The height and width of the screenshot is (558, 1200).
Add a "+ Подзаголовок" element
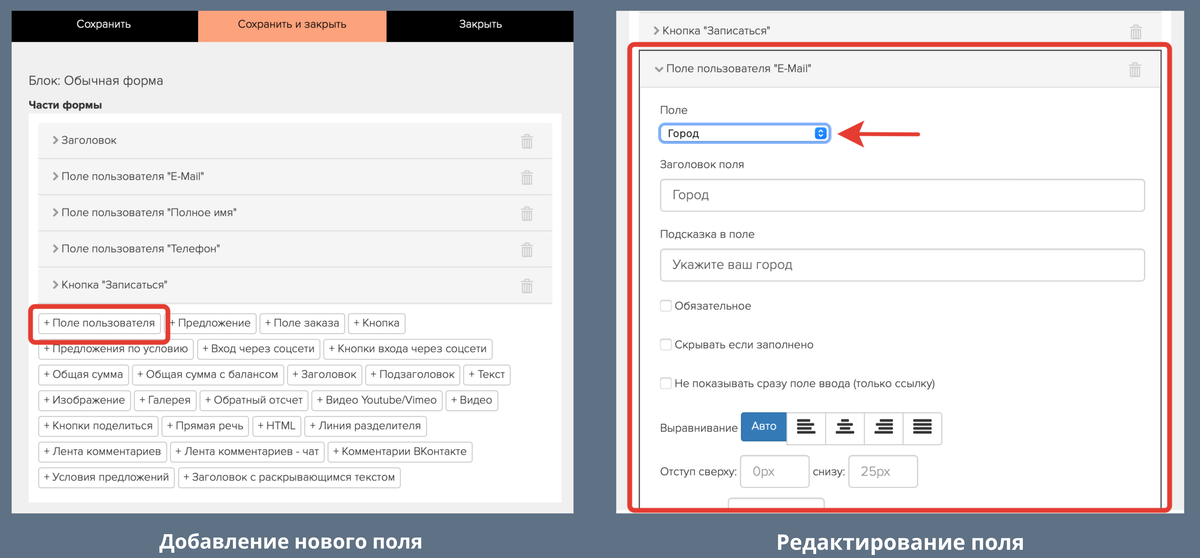click(x=413, y=374)
